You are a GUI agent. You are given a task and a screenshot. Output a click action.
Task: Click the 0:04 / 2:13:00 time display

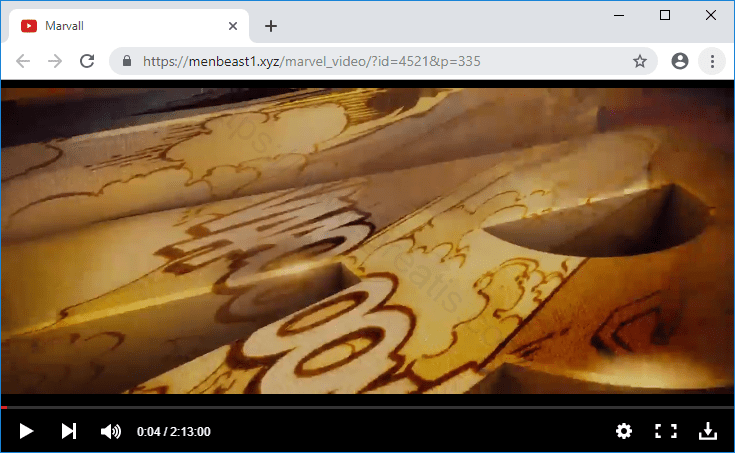pyautogui.click(x=174, y=432)
